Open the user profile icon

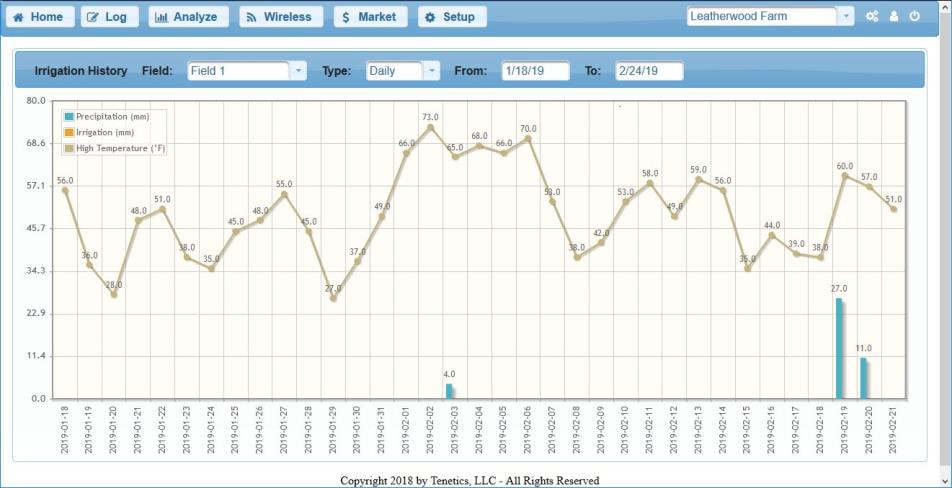[x=894, y=17]
